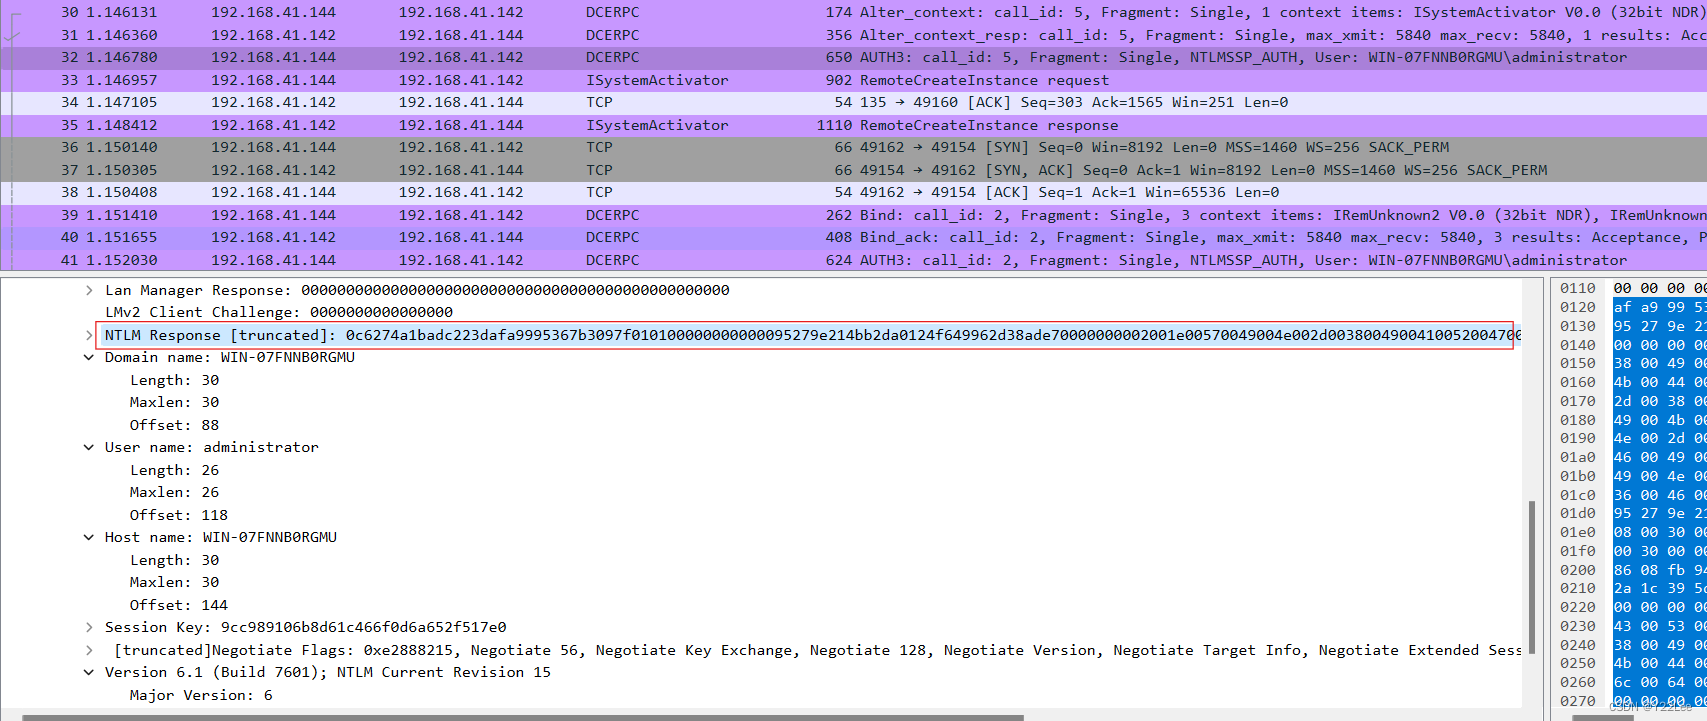Collapse the Domain name tree node
The width and height of the screenshot is (1707, 721).
[x=89, y=357]
